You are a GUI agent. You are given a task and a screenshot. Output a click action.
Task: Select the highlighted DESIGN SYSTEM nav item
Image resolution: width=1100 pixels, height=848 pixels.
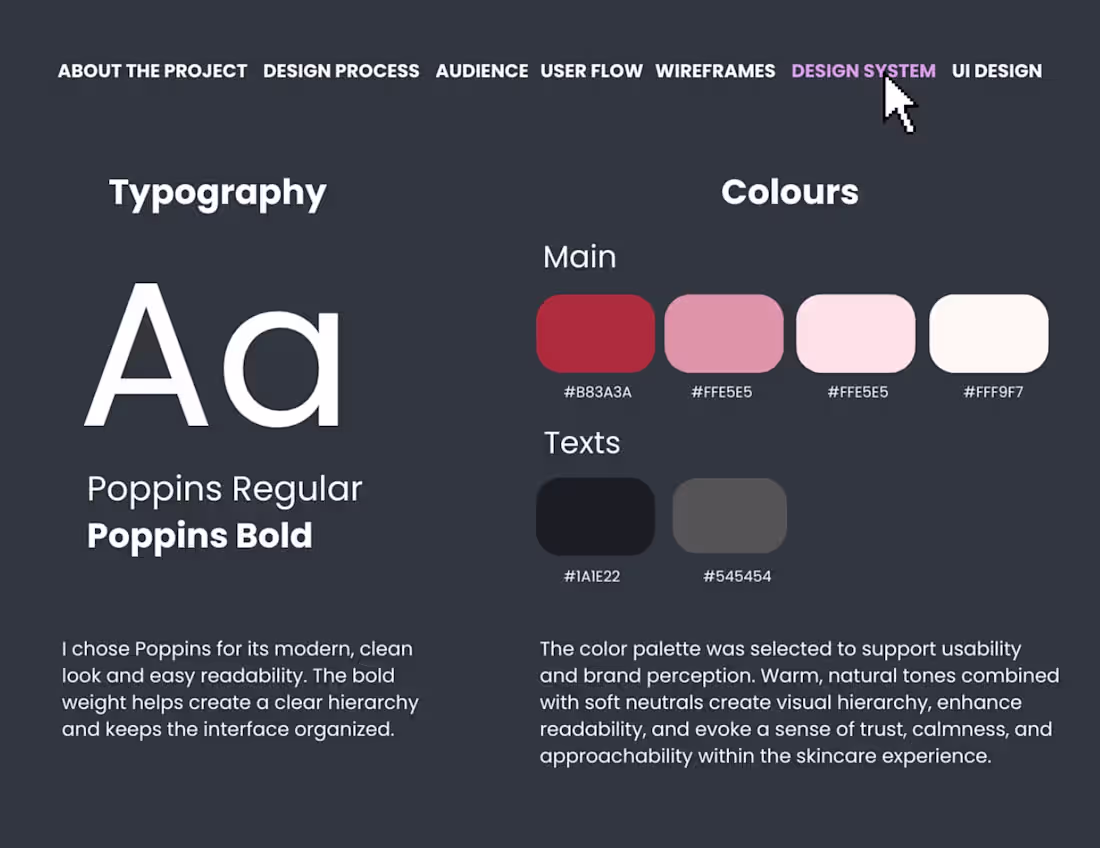pyautogui.click(x=863, y=71)
